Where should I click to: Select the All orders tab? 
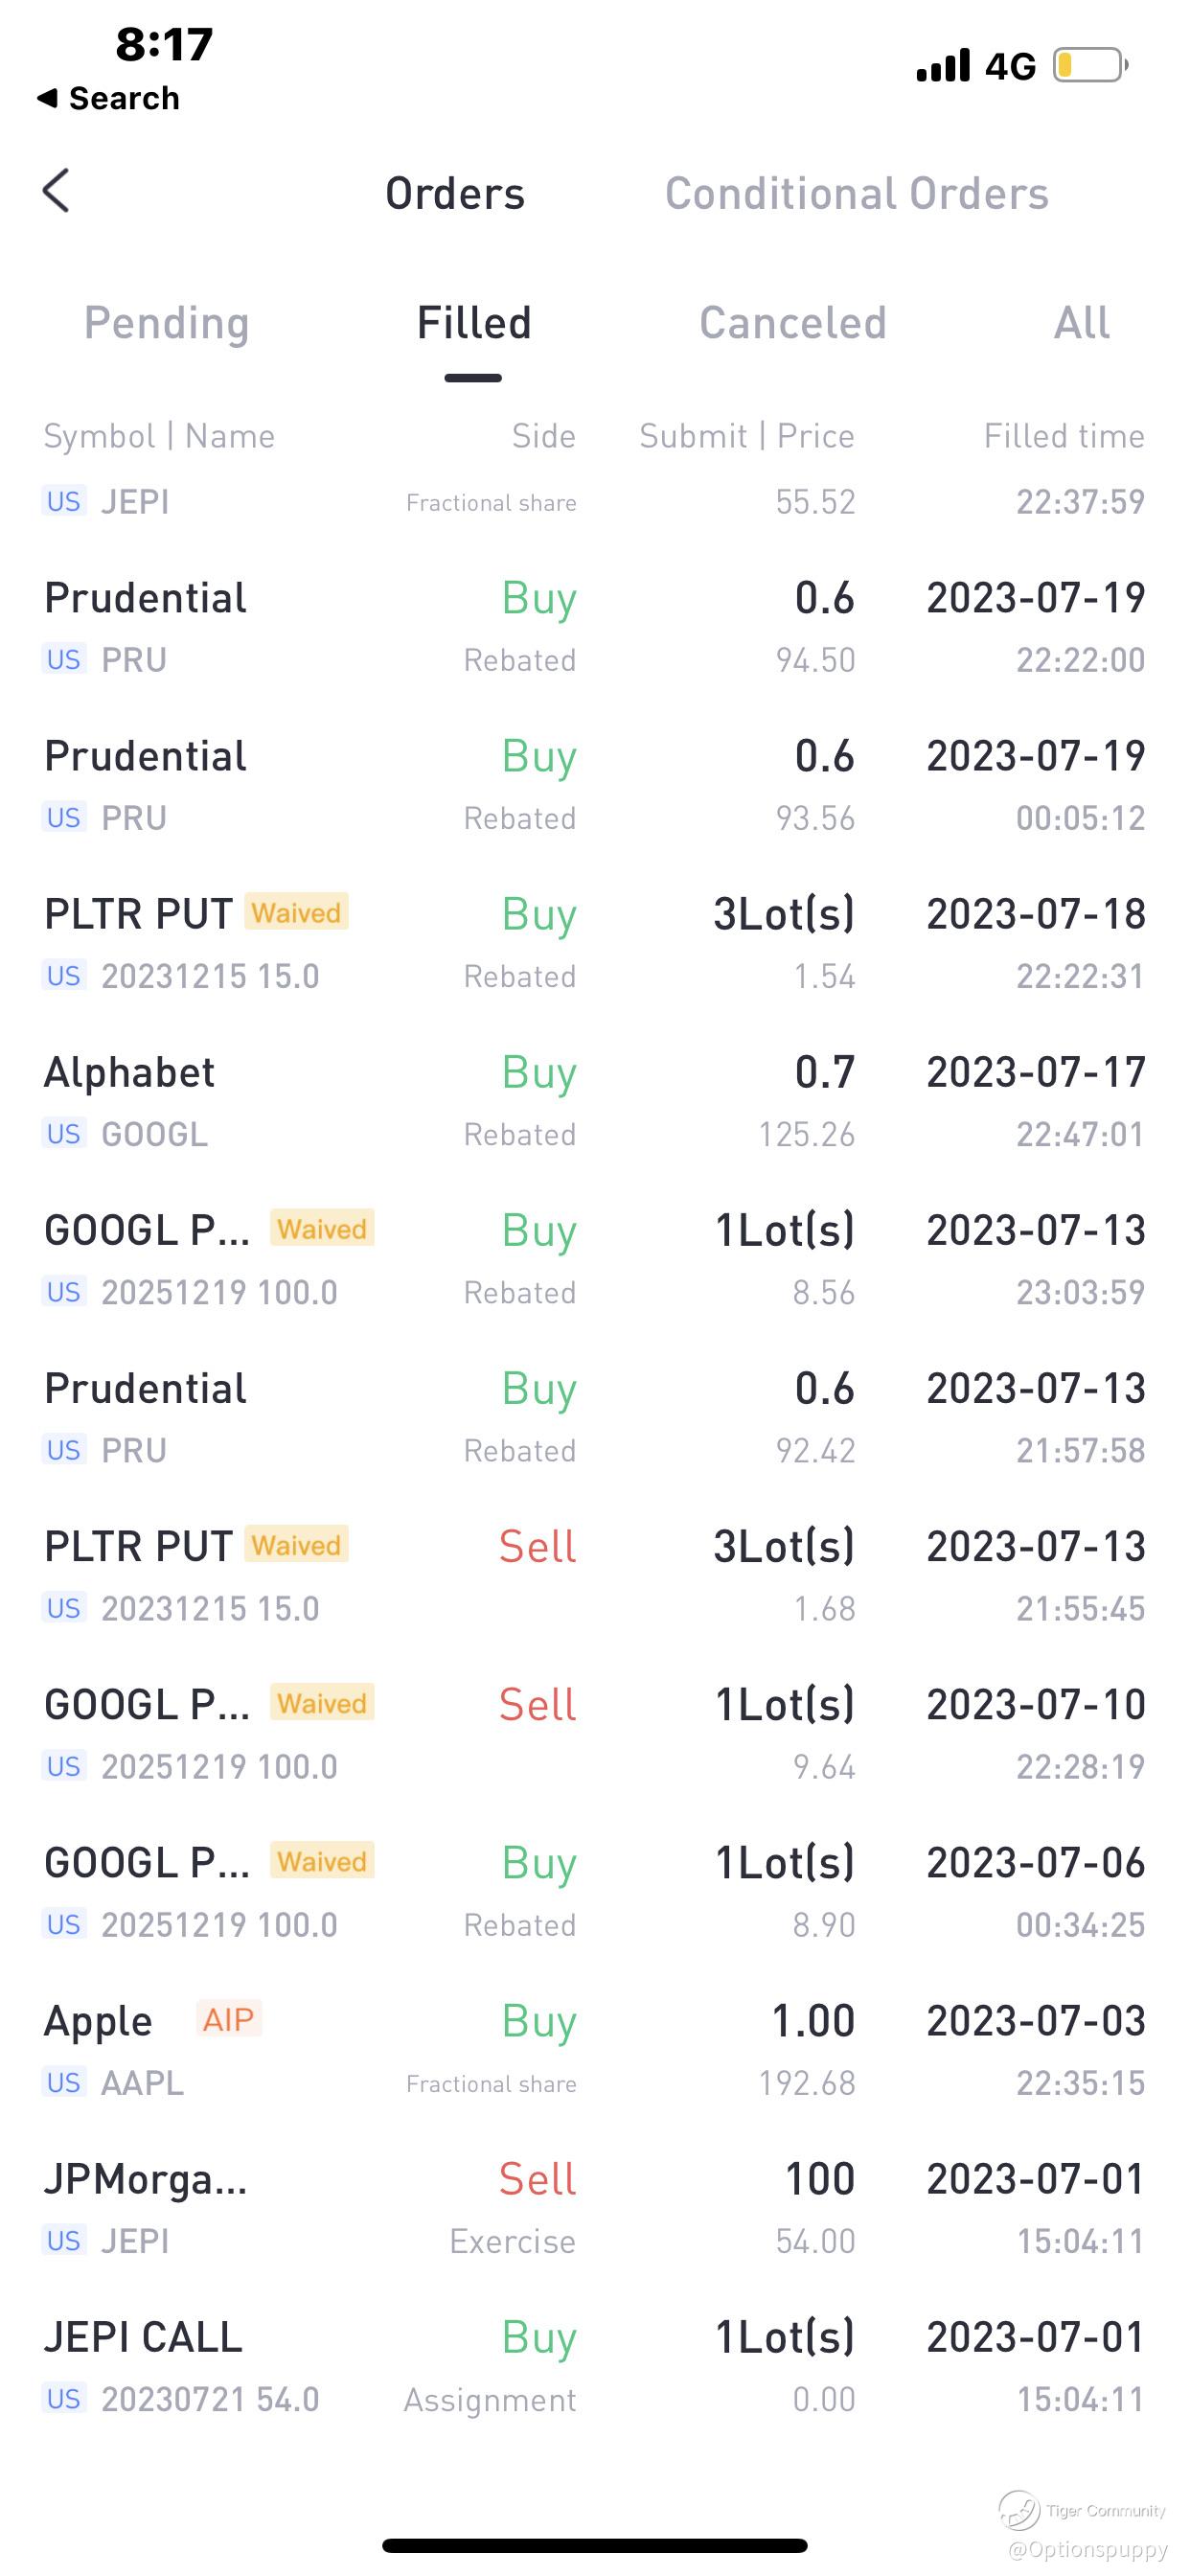coord(1081,323)
